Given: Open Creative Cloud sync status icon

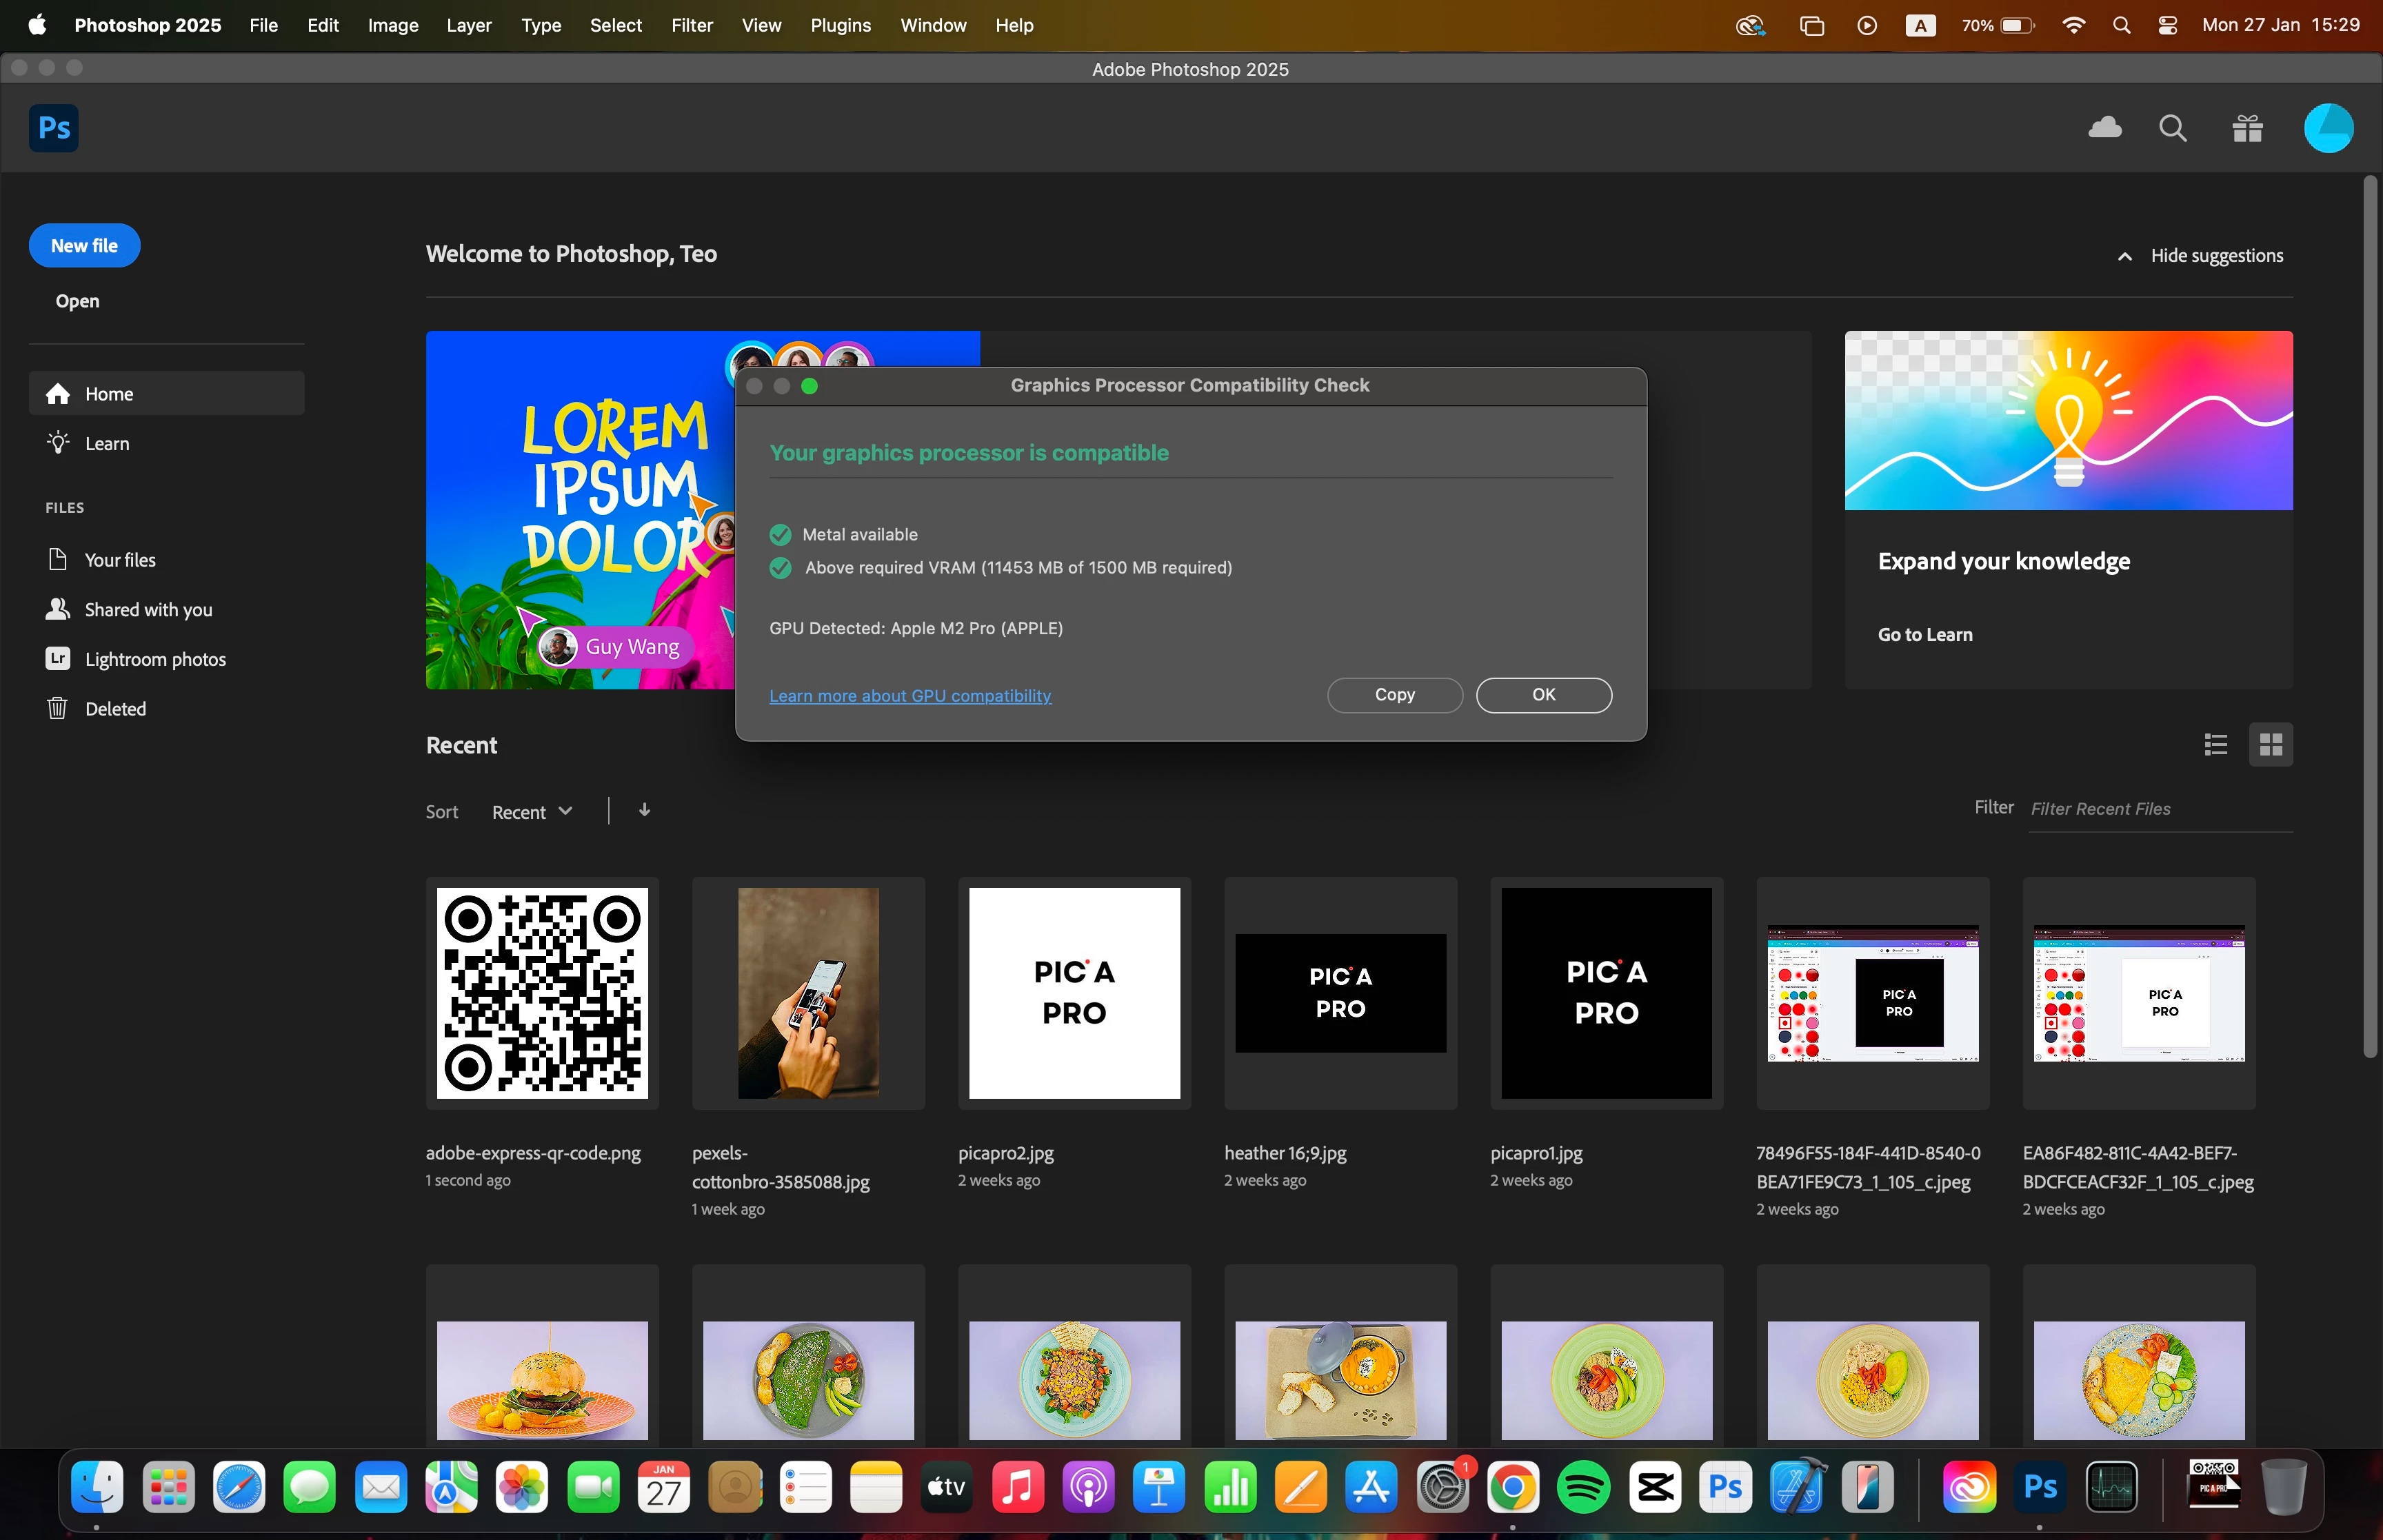Looking at the screenshot, I should tap(2105, 128).
